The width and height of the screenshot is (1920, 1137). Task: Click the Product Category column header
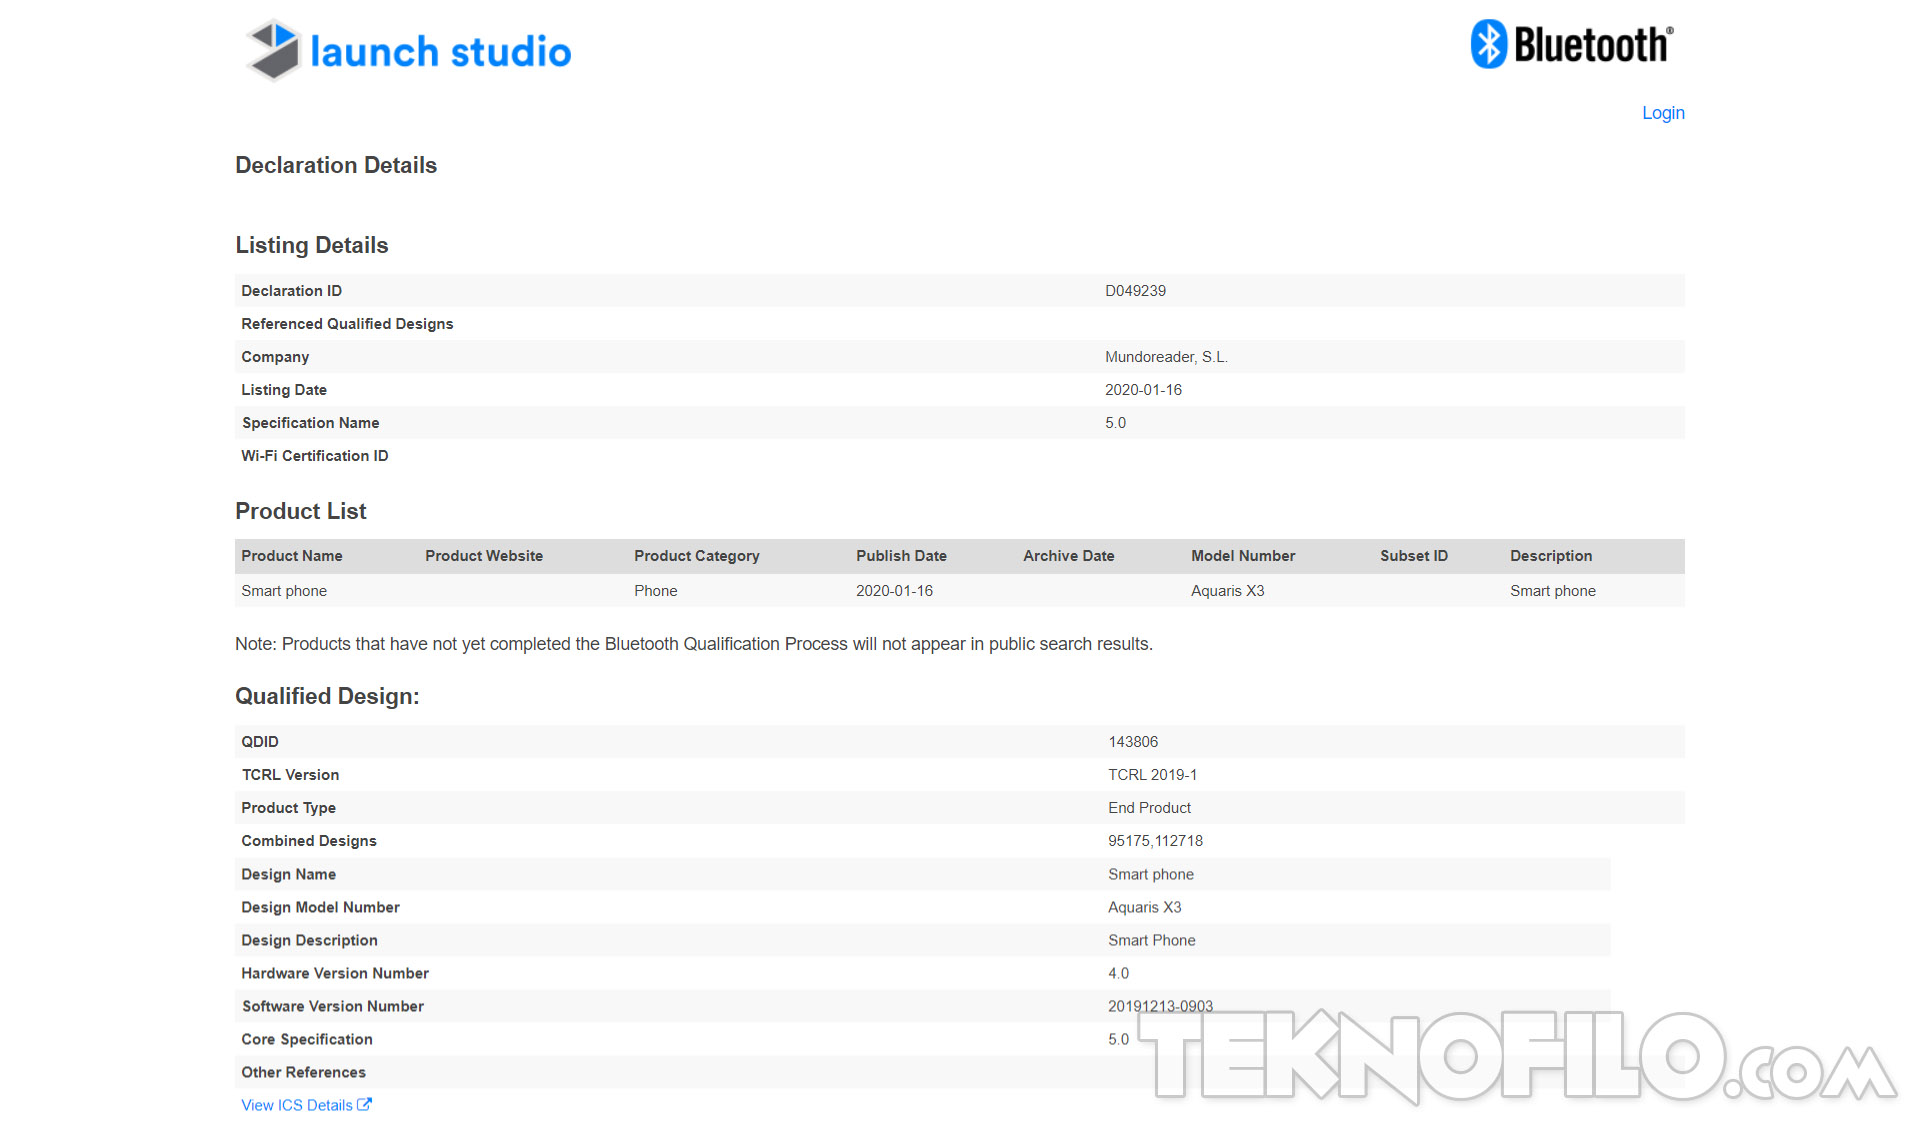[x=697, y=556]
